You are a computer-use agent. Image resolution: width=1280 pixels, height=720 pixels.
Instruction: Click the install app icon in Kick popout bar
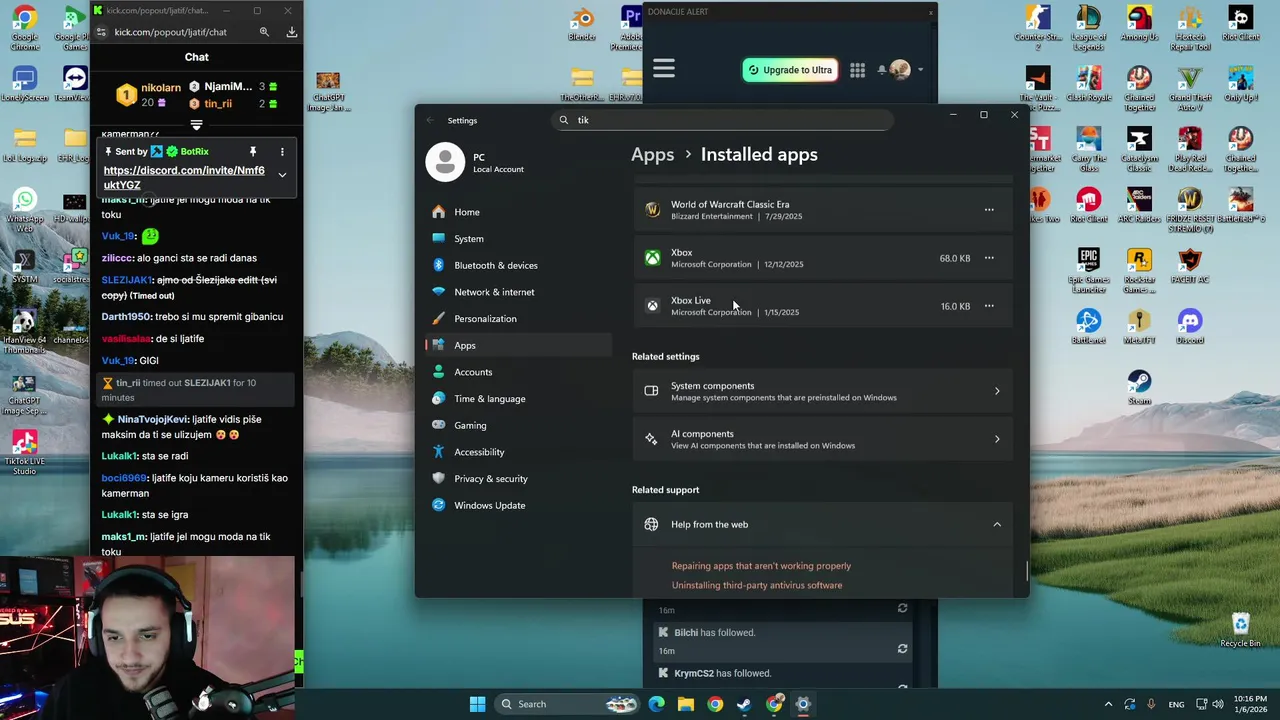pyautogui.click(x=291, y=32)
